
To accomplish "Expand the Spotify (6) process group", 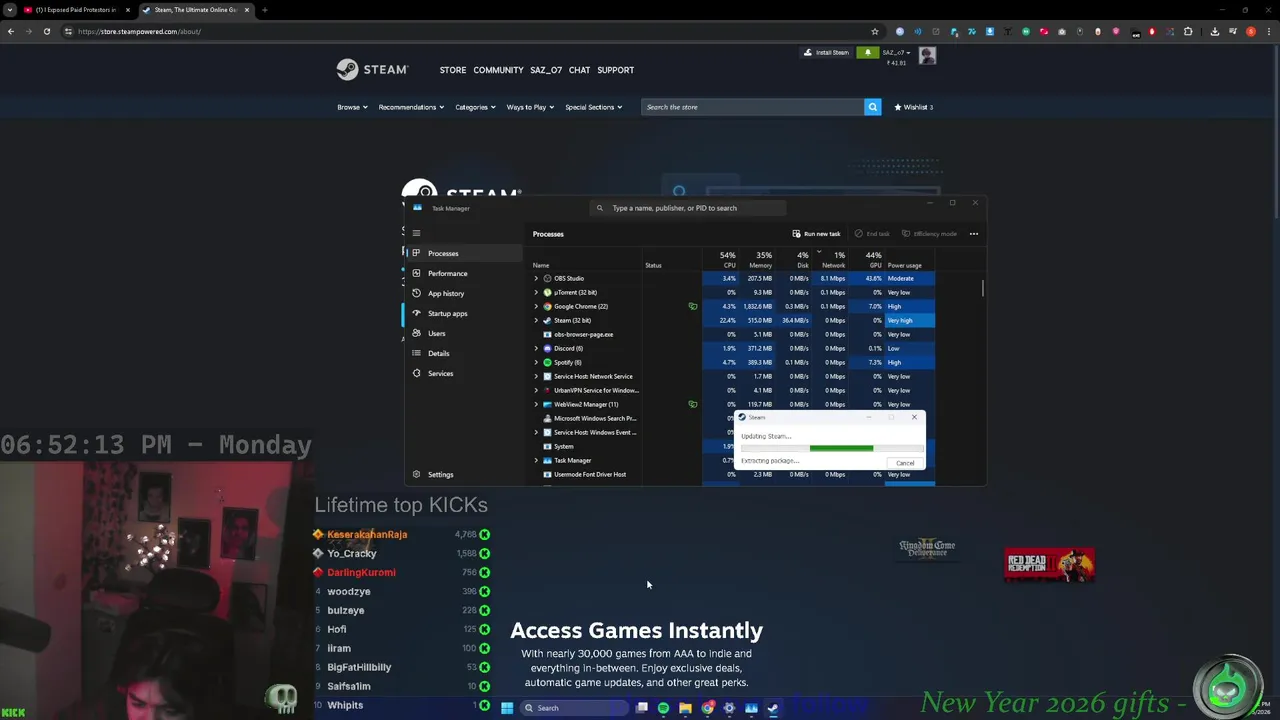I will [x=536, y=362].
